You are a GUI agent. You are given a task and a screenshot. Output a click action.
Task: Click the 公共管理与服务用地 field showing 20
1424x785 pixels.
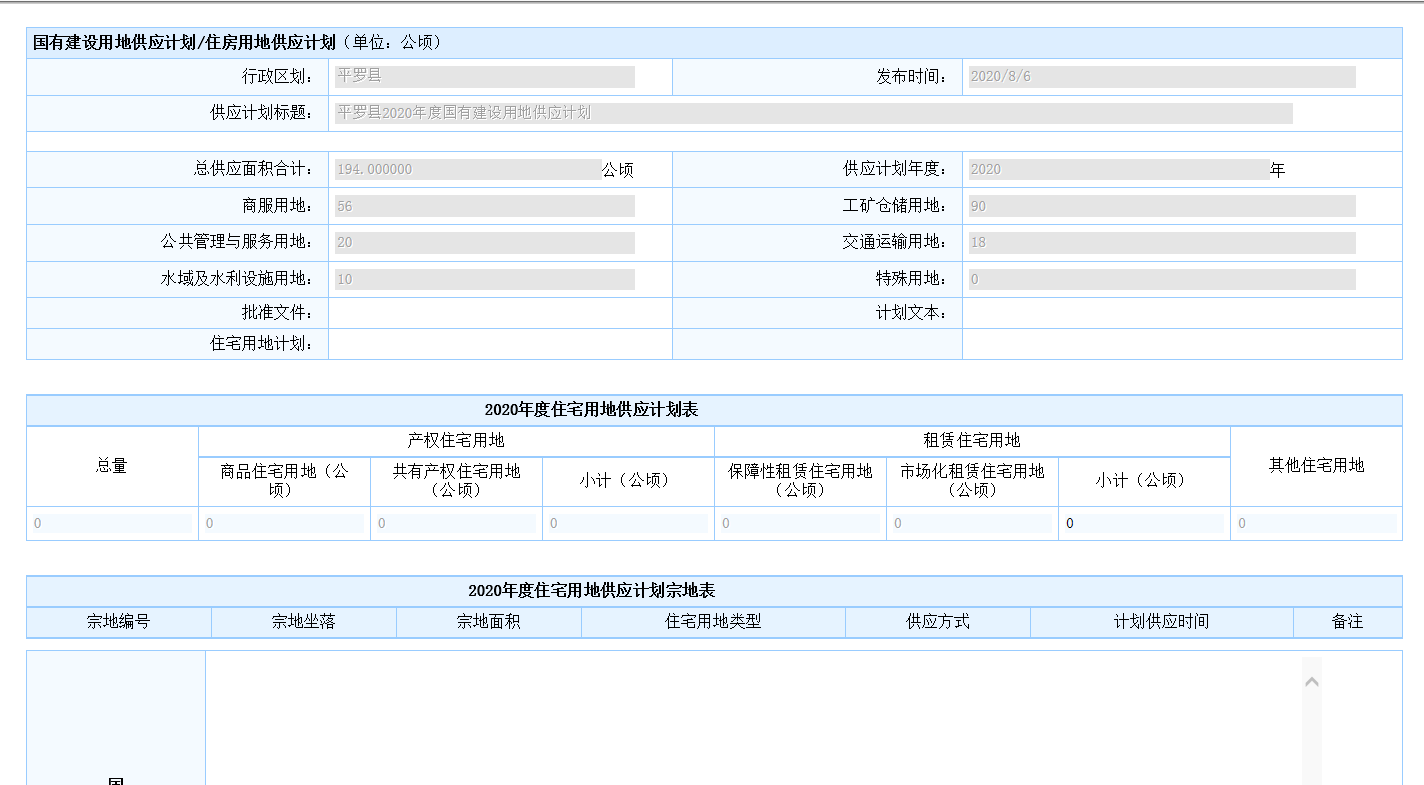pyautogui.click(x=484, y=243)
